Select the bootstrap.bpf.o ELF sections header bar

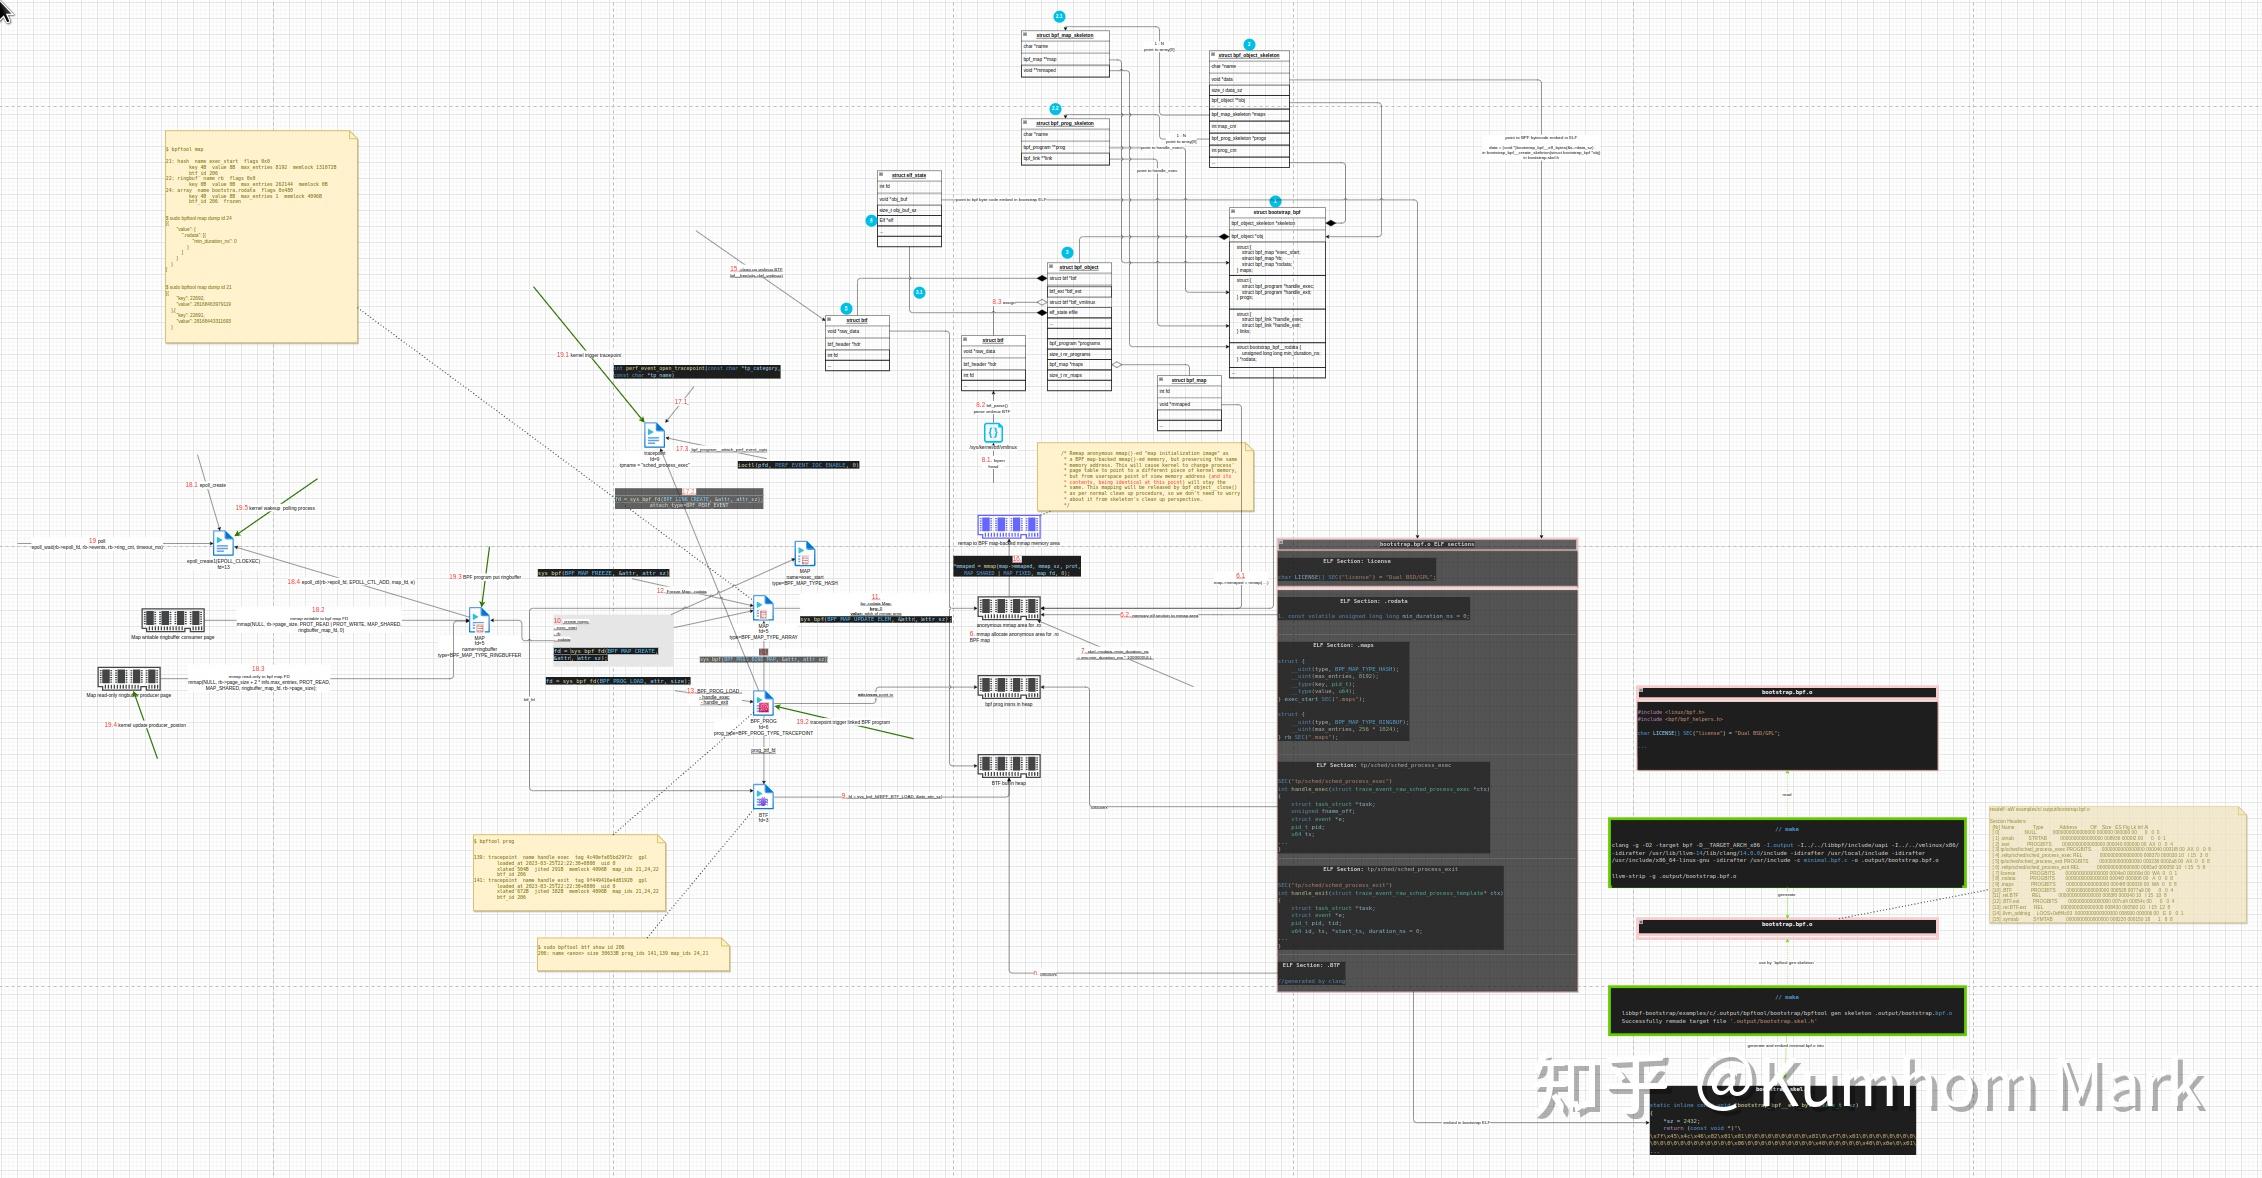(x=1427, y=544)
